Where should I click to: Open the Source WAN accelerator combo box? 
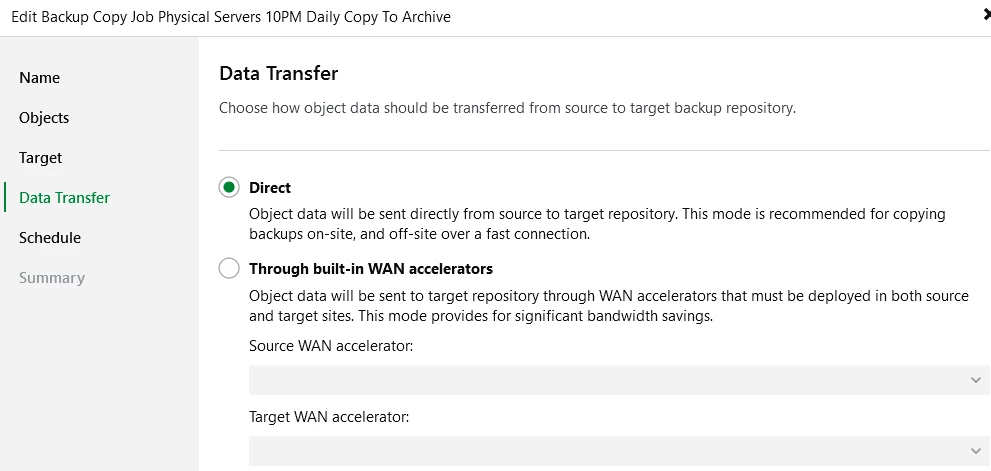[610, 380]
